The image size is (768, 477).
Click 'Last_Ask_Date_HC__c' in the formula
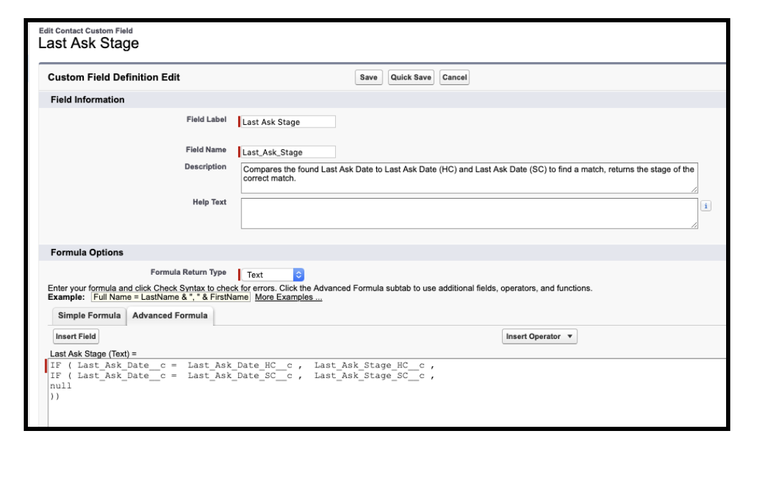240,365
